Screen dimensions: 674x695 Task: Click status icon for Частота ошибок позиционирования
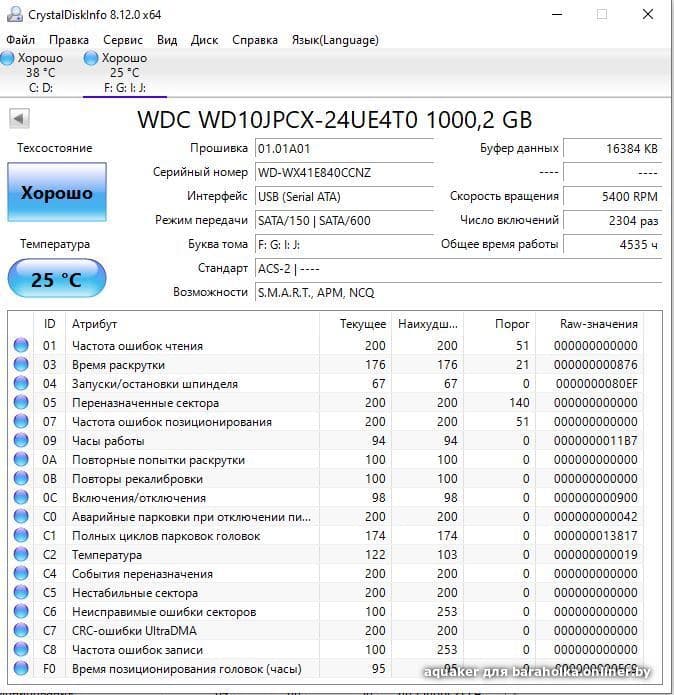pyautogui.click(x=21, y=422)
